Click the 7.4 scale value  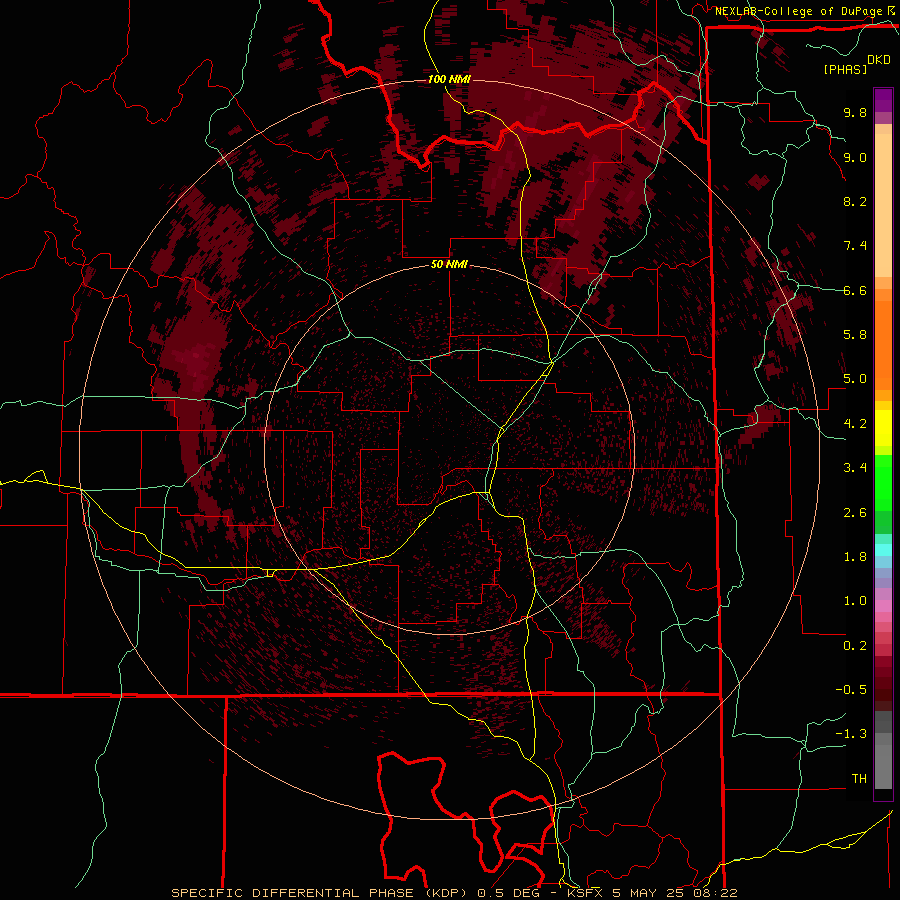coord(855,246)
